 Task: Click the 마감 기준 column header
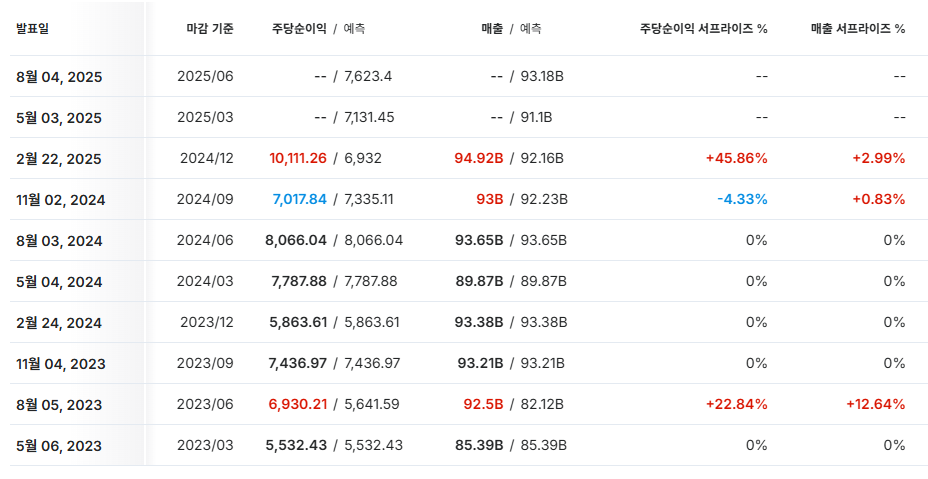(210, 29)
